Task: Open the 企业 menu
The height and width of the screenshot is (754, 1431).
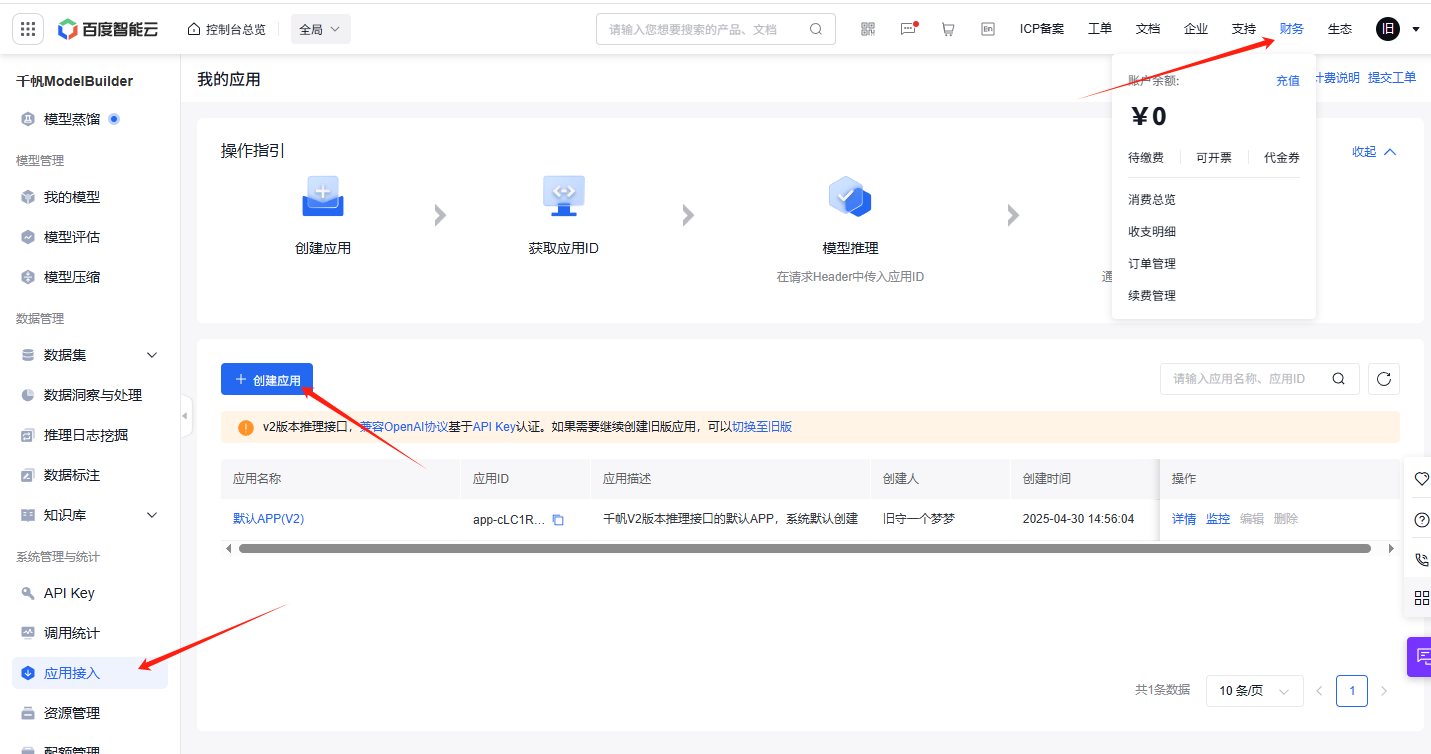Action: [x=1196, y=29]
